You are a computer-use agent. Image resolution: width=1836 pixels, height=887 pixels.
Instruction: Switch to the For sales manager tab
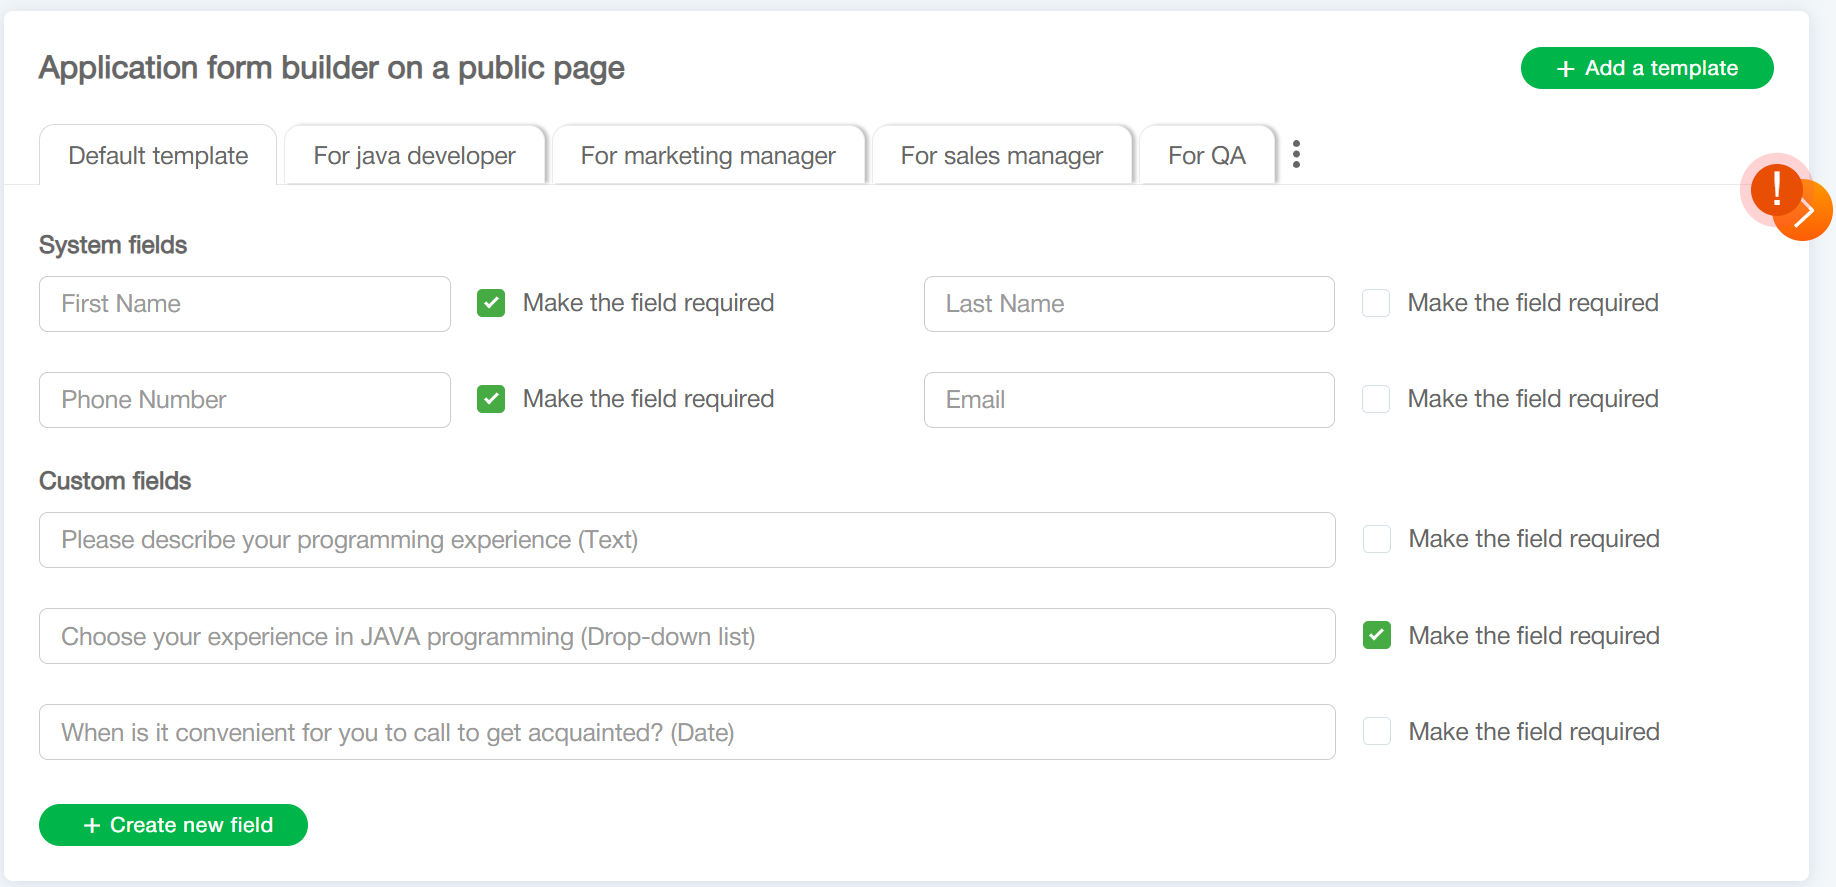[1001, 156]
